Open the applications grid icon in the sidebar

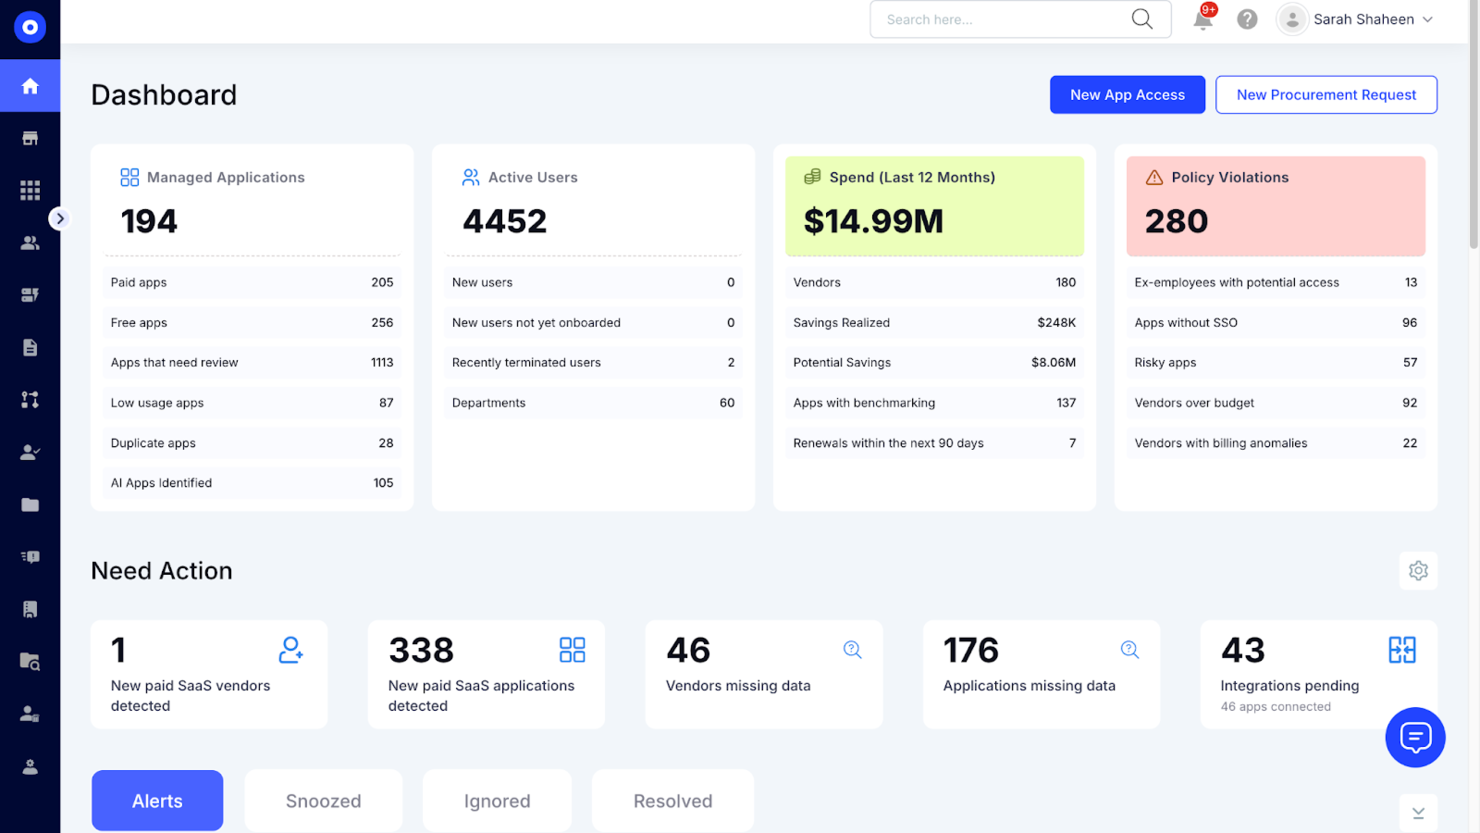click(x=30, y=189)
